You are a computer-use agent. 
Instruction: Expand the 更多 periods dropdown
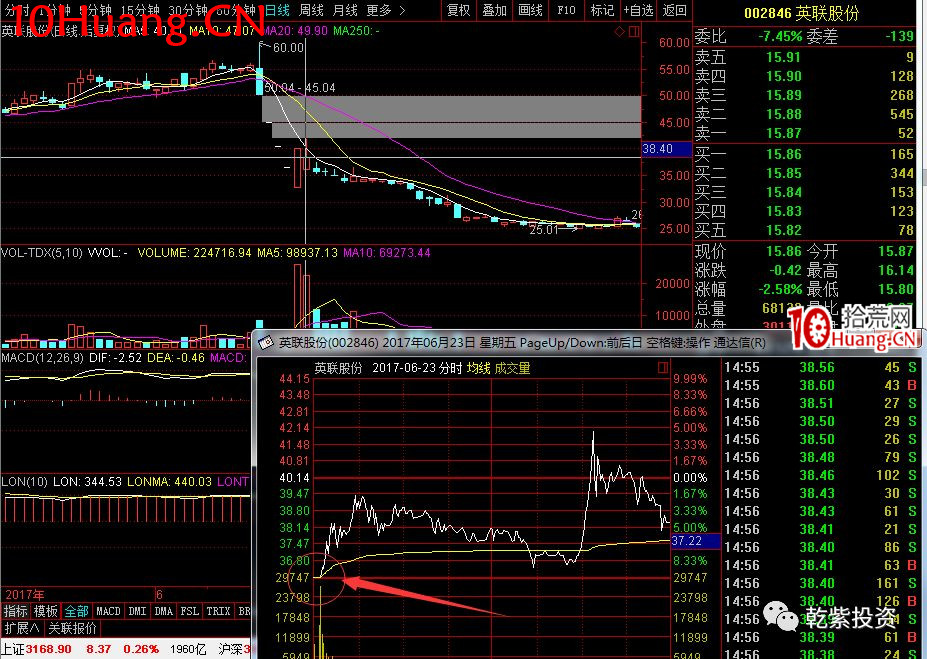pyautogui.click(x=383, y=10)
